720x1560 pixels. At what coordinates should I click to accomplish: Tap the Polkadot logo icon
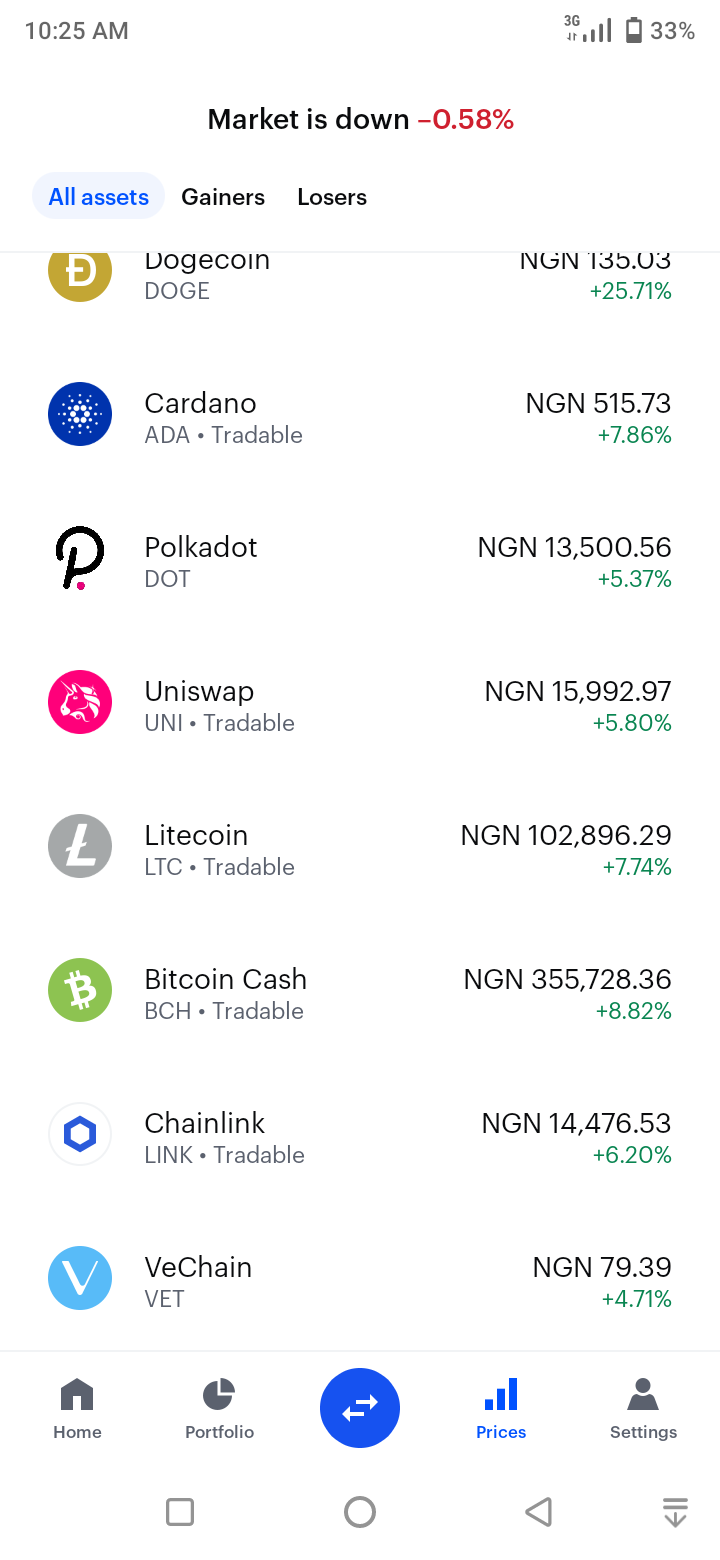point(80,558)
